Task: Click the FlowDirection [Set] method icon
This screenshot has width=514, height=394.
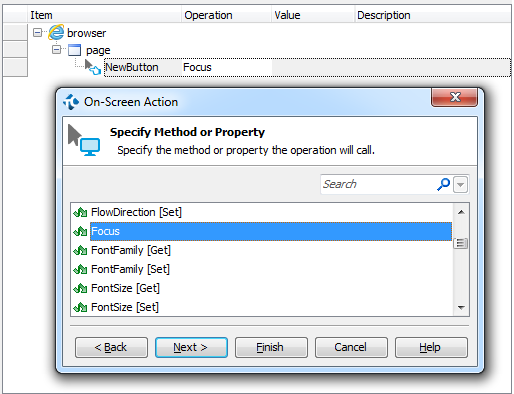Action: [80, 212]
